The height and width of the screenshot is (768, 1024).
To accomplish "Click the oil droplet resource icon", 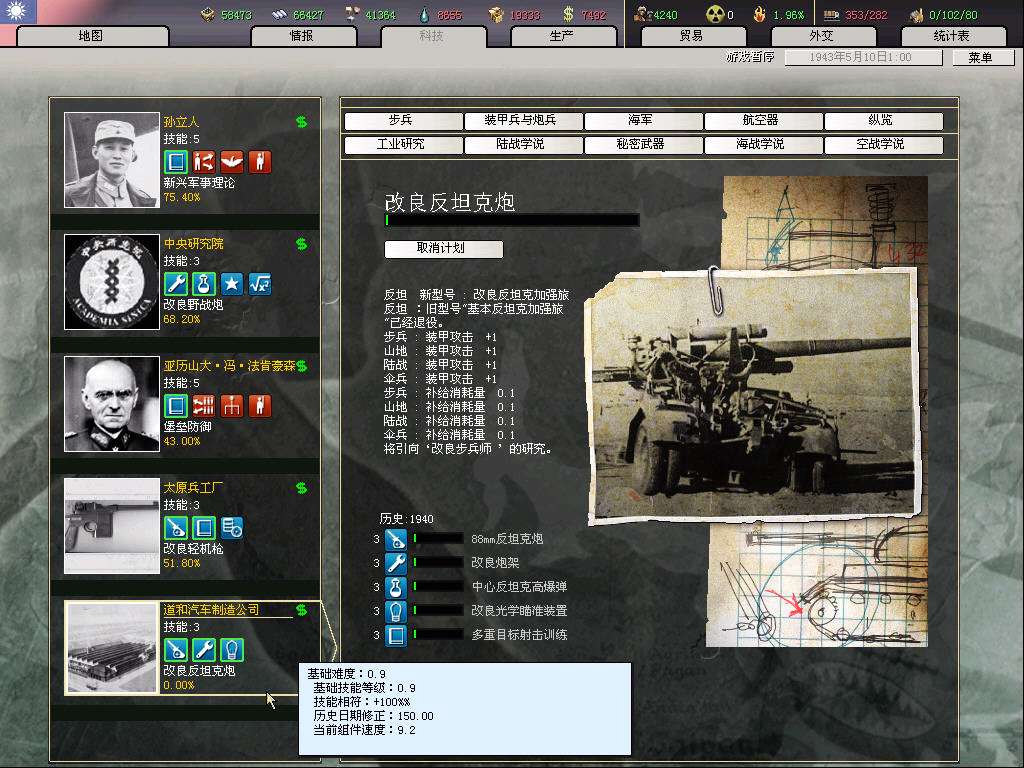I will 425,14.
